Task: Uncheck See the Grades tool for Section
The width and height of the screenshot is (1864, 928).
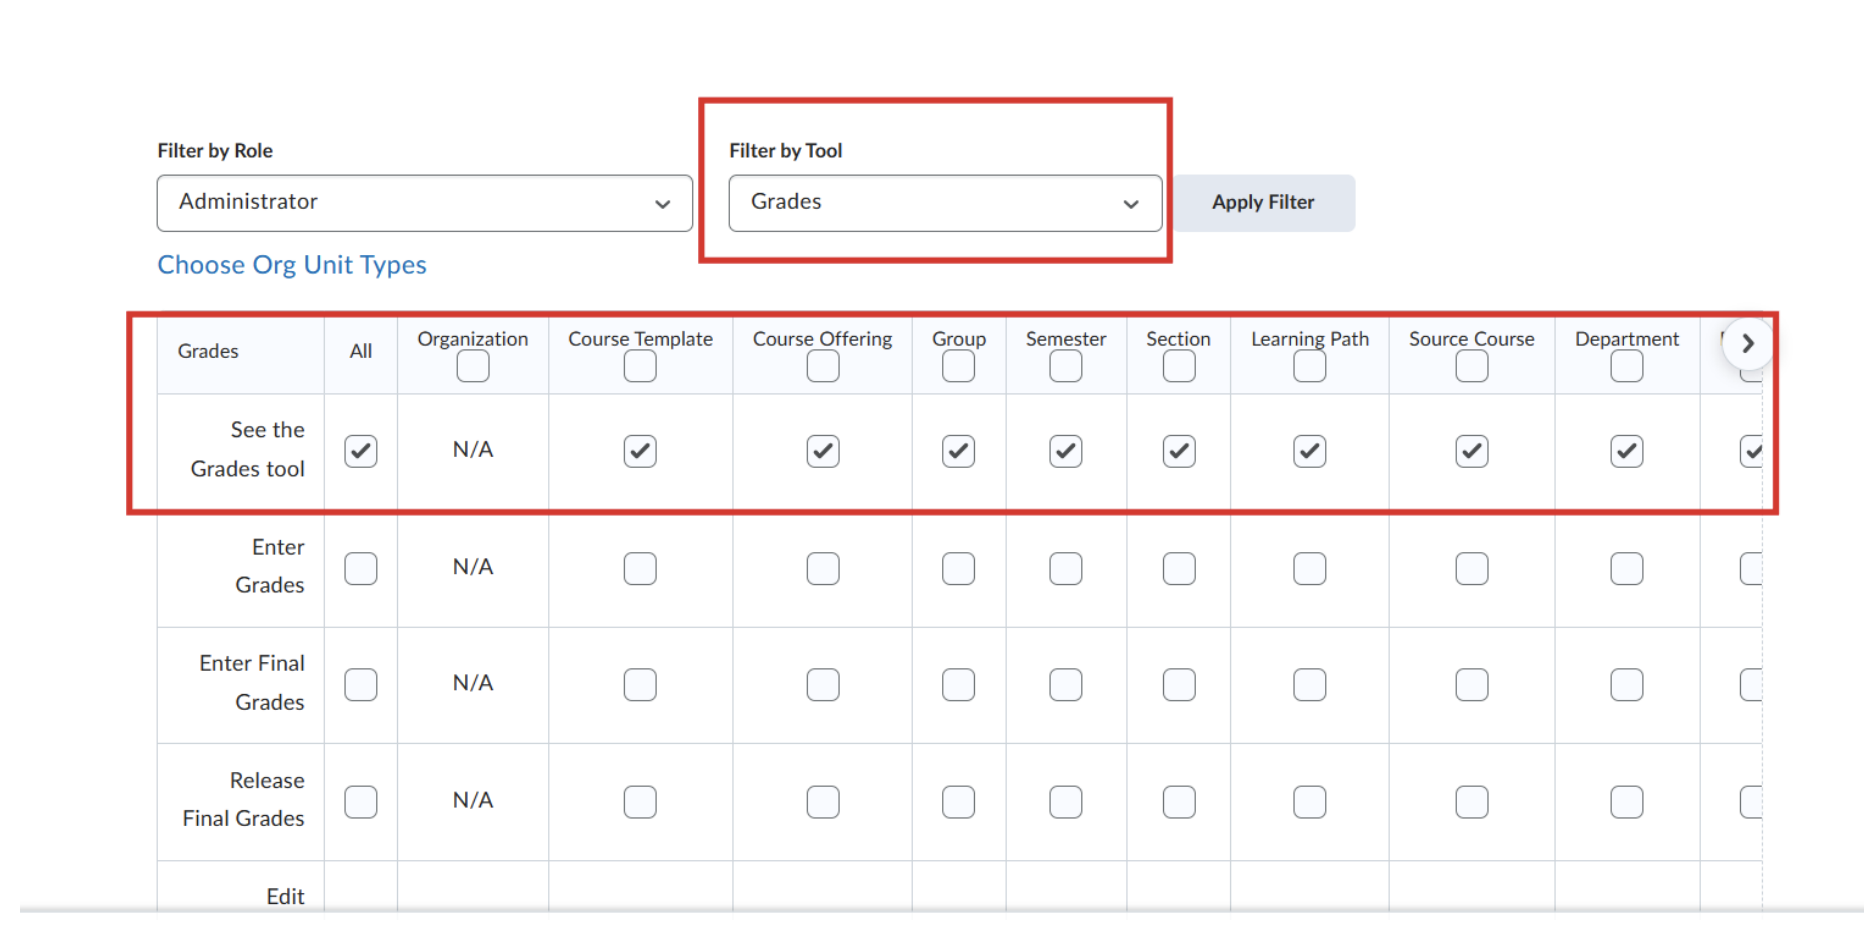Action: [x=1179, y=451]
